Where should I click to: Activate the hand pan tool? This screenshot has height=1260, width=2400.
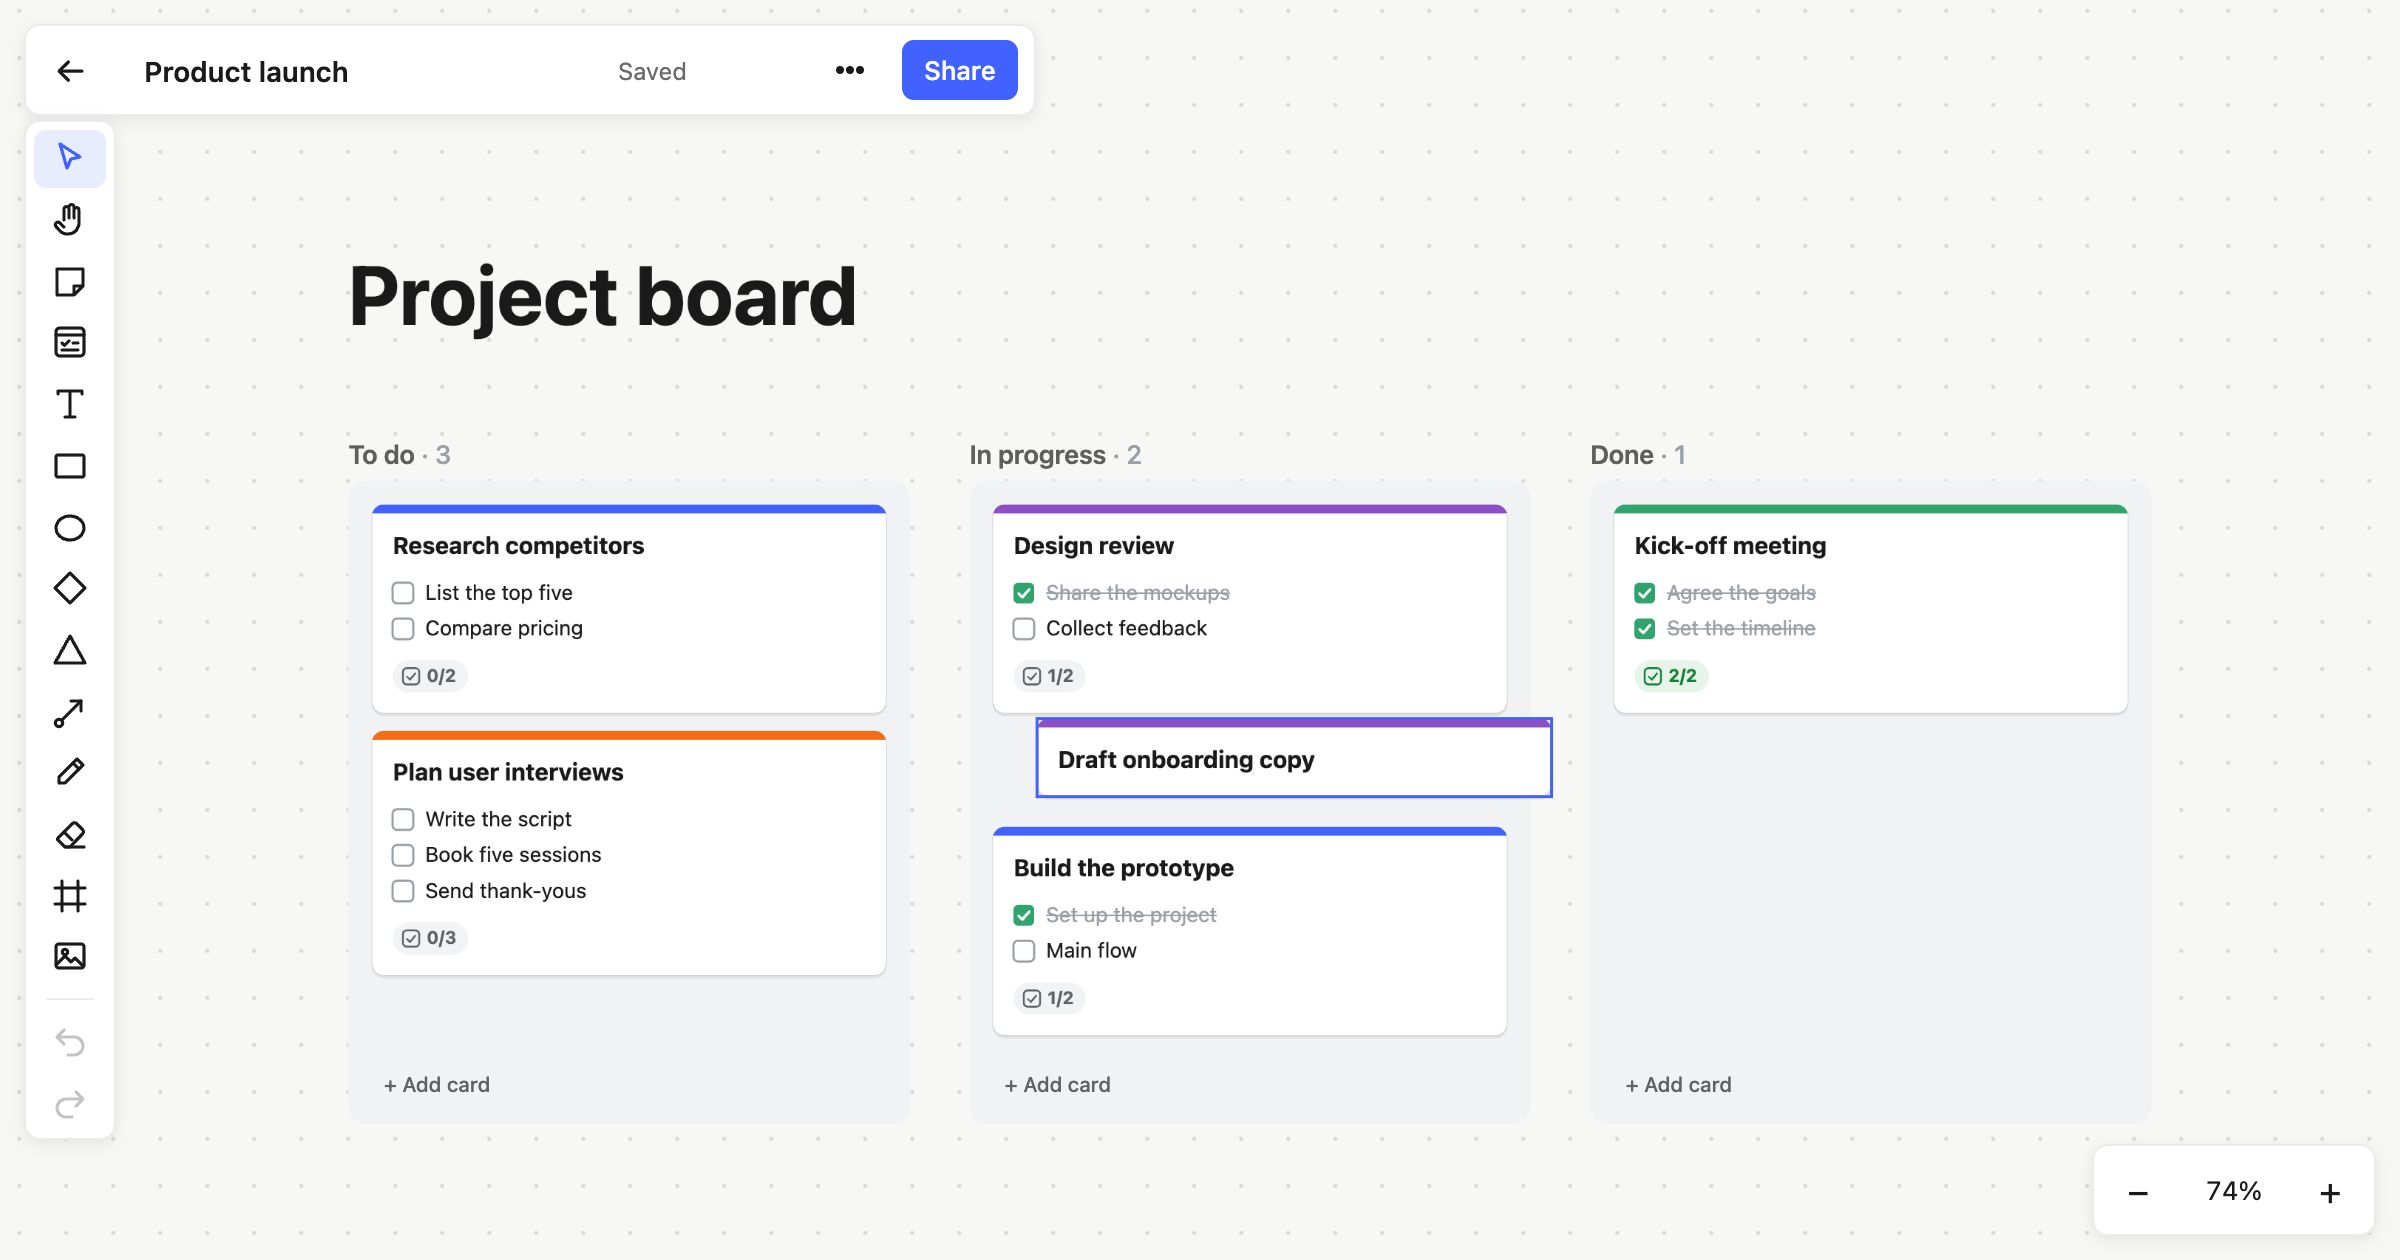tap(70, 219)
